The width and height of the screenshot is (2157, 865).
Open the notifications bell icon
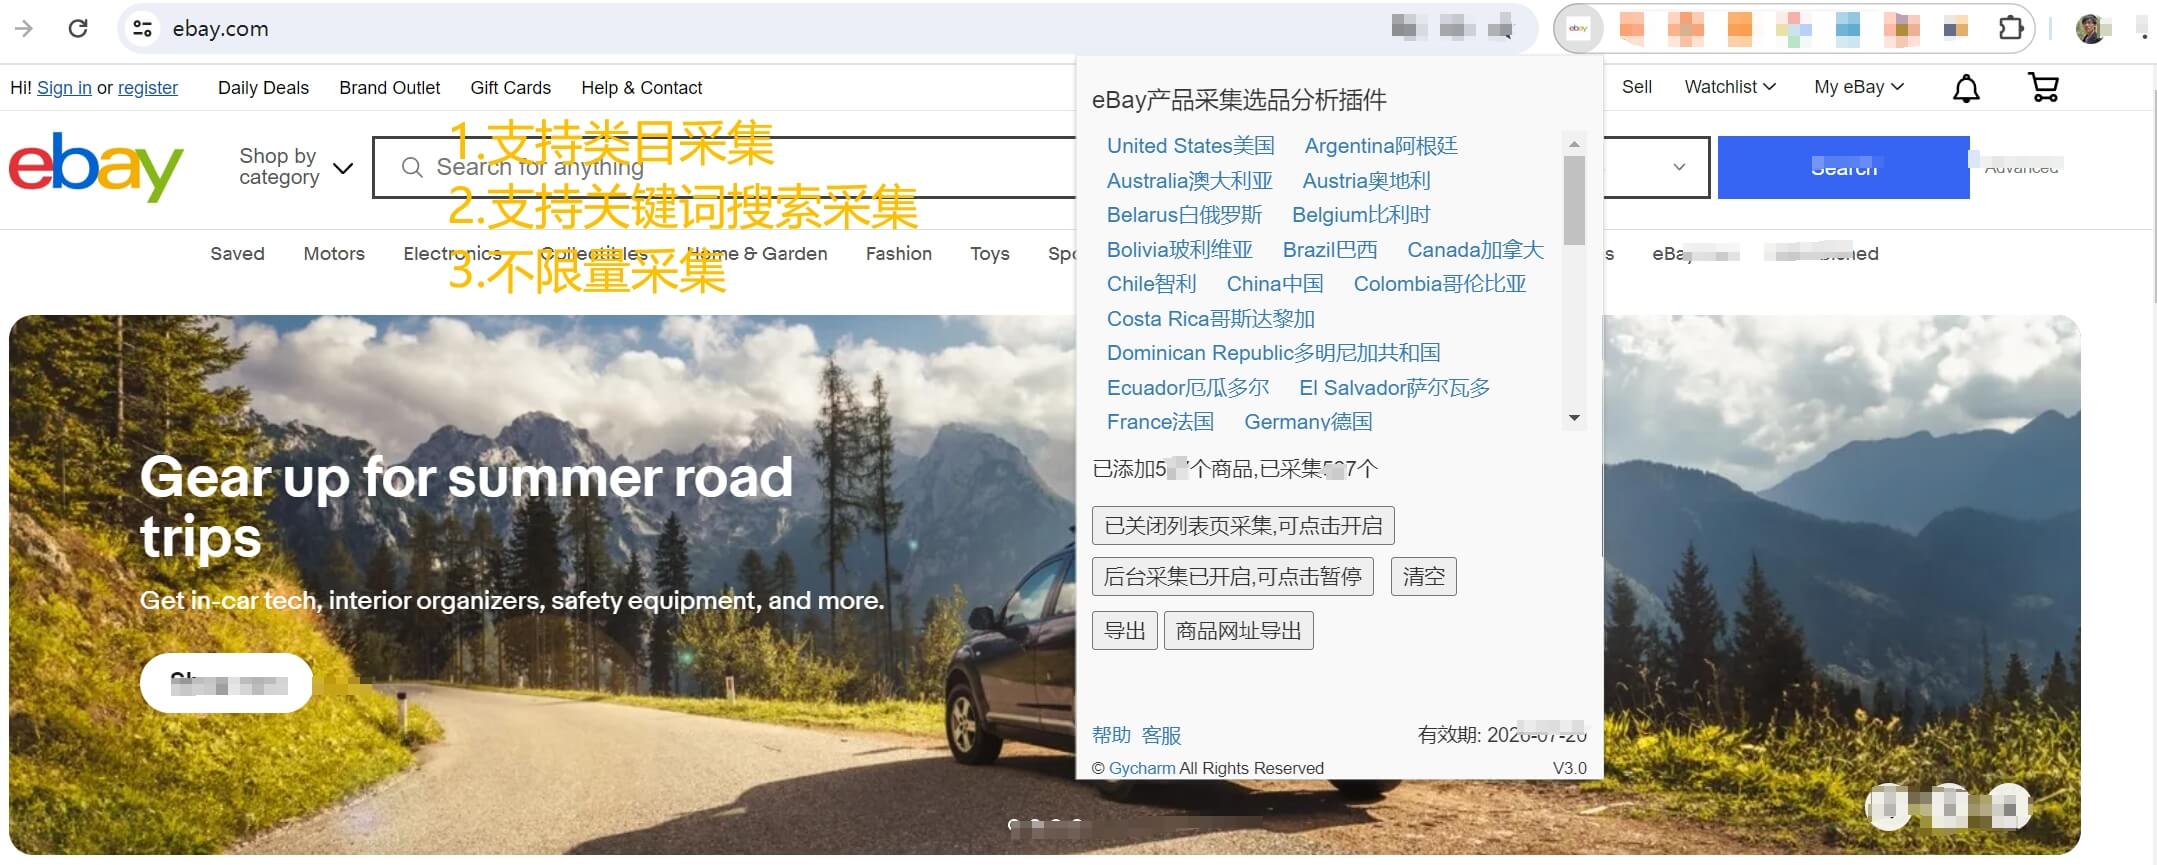coord(1966,88)
